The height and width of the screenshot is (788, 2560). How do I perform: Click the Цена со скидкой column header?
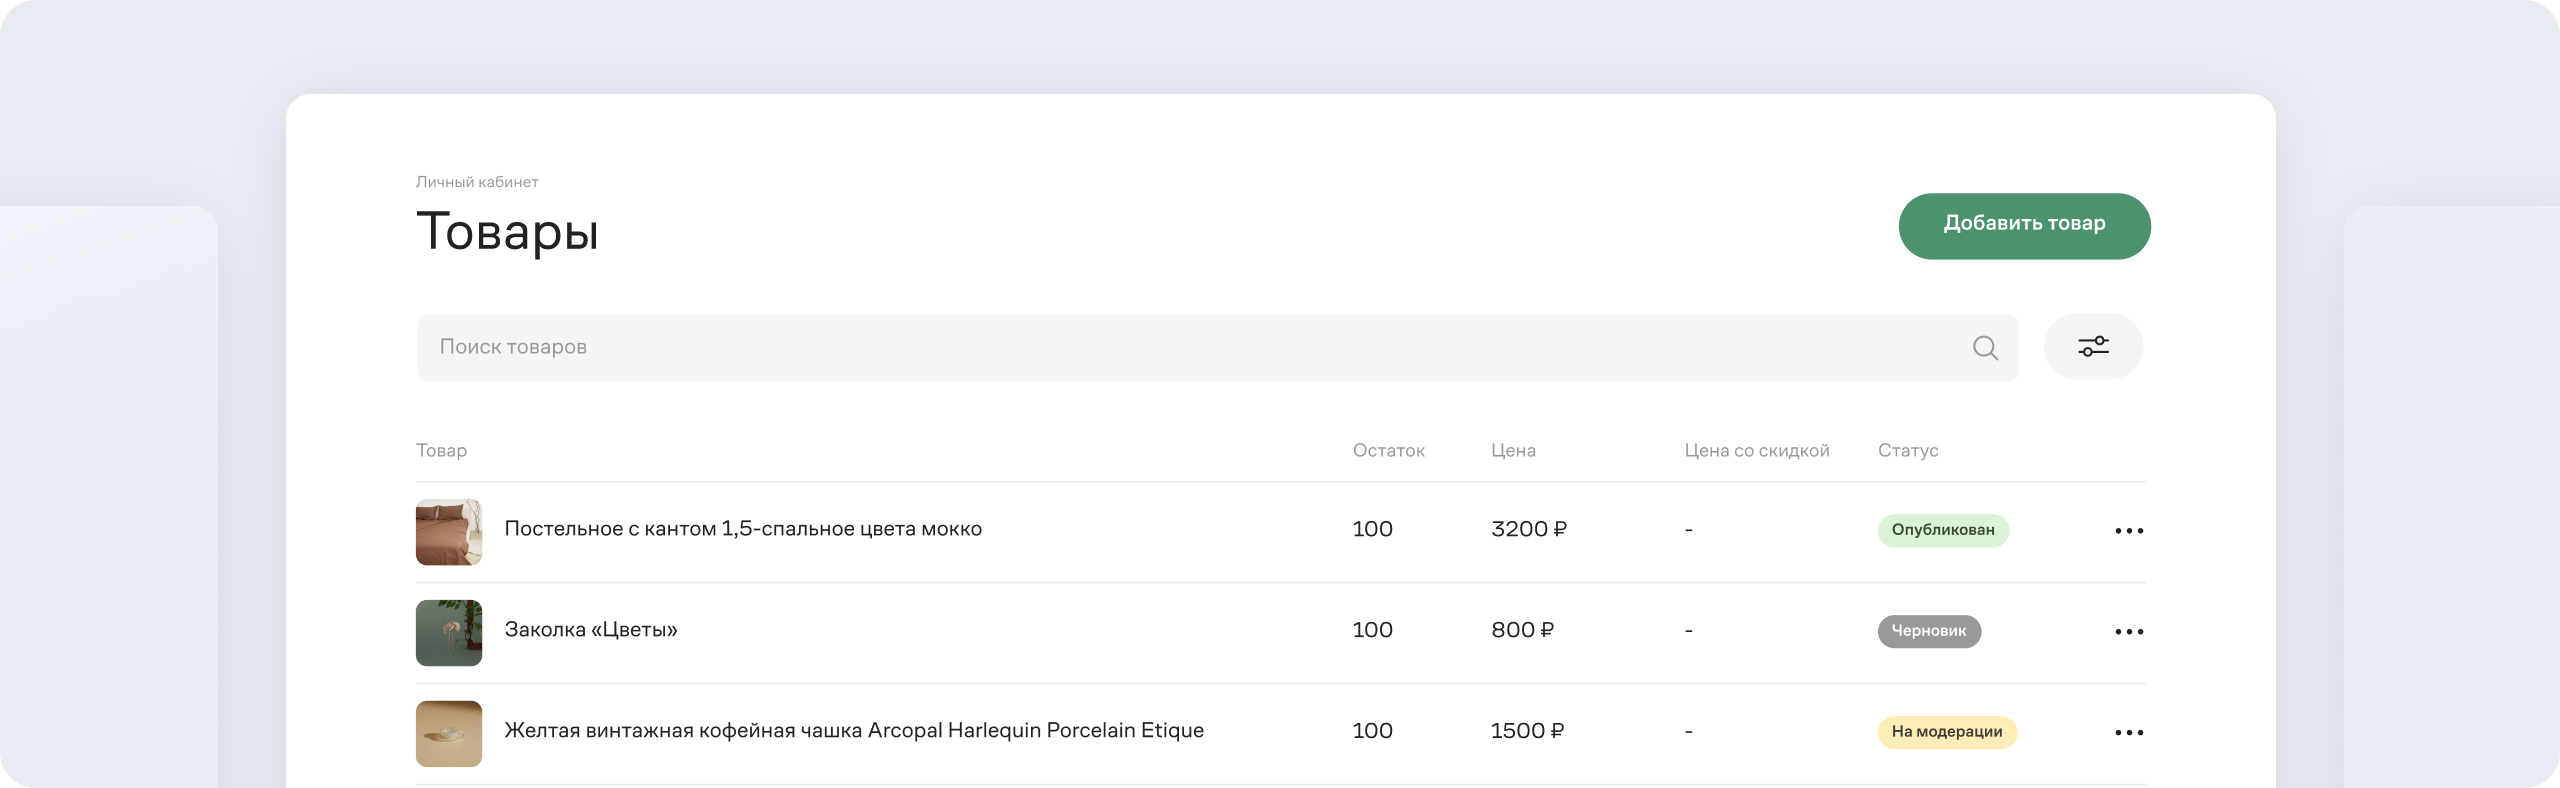point(1757,451)
